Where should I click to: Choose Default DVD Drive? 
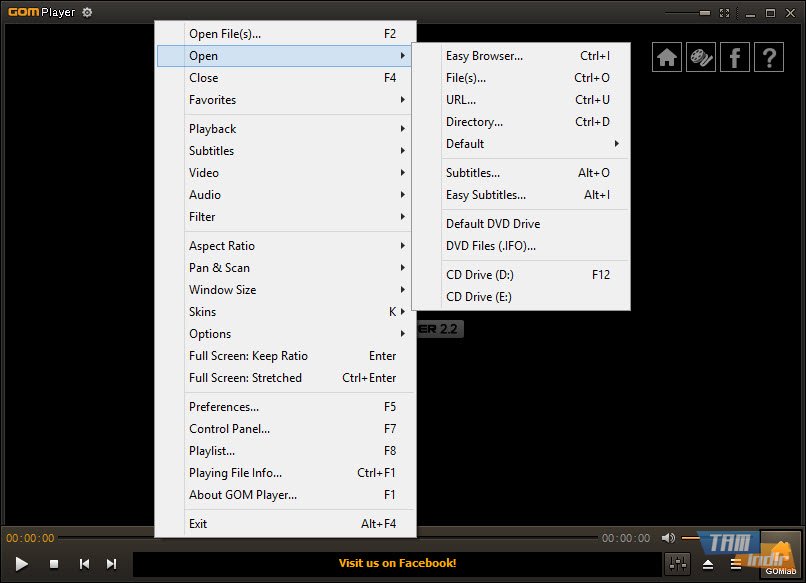click(521, 224)
